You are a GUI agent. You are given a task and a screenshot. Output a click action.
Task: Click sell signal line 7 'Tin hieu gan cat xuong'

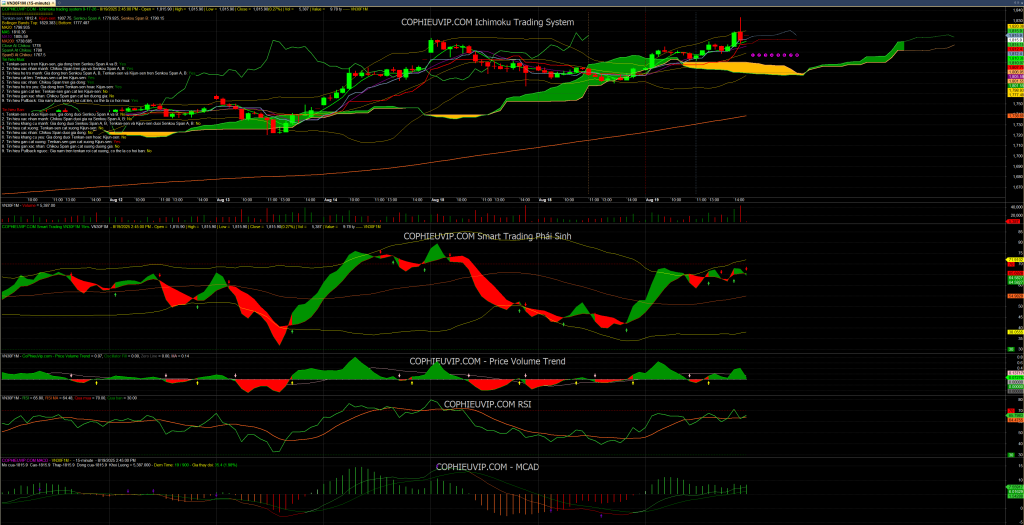61,142
